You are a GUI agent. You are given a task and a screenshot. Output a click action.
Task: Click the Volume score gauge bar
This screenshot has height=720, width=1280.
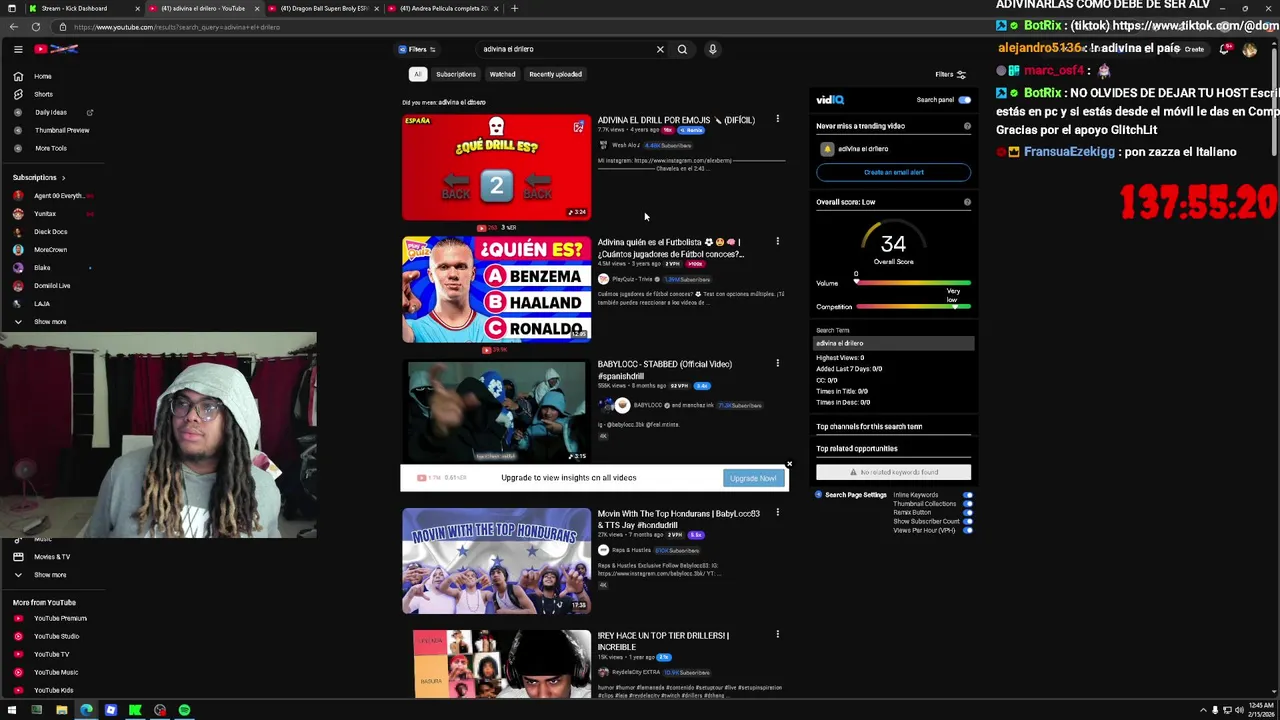[913, 283]
